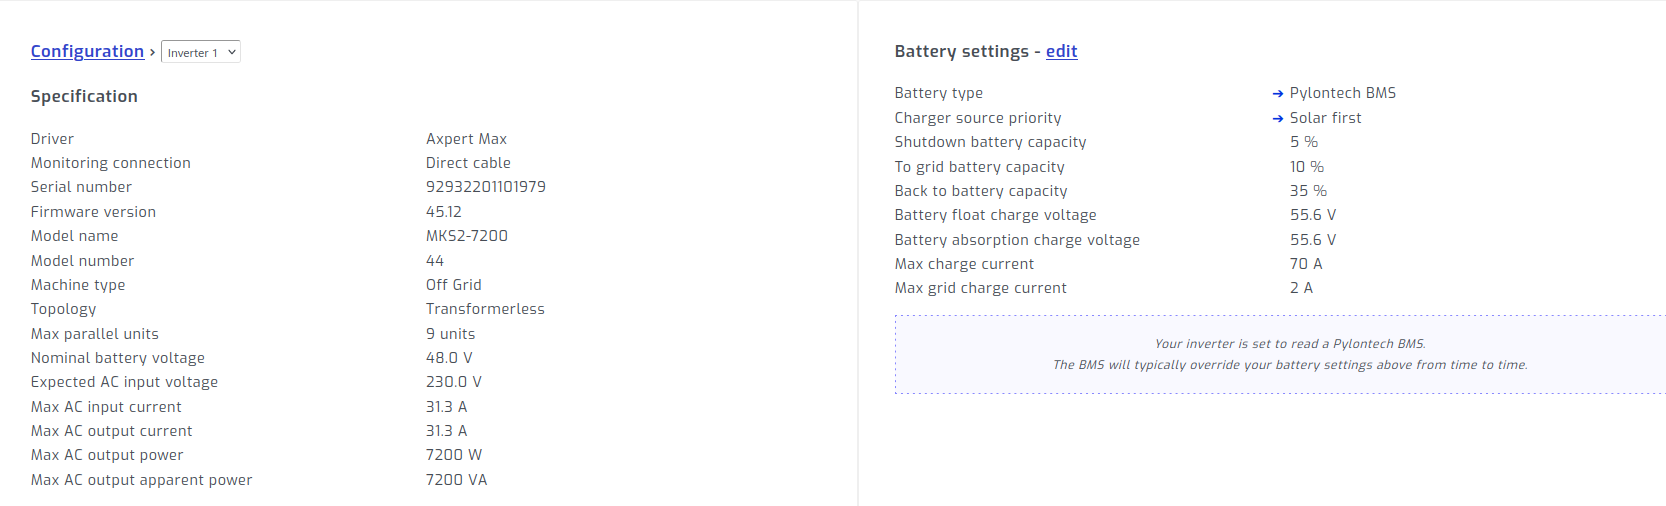Screen dimensions: 1666x506
Task: Open the Configuration breadcrumb link
Action: coord(87,51)
